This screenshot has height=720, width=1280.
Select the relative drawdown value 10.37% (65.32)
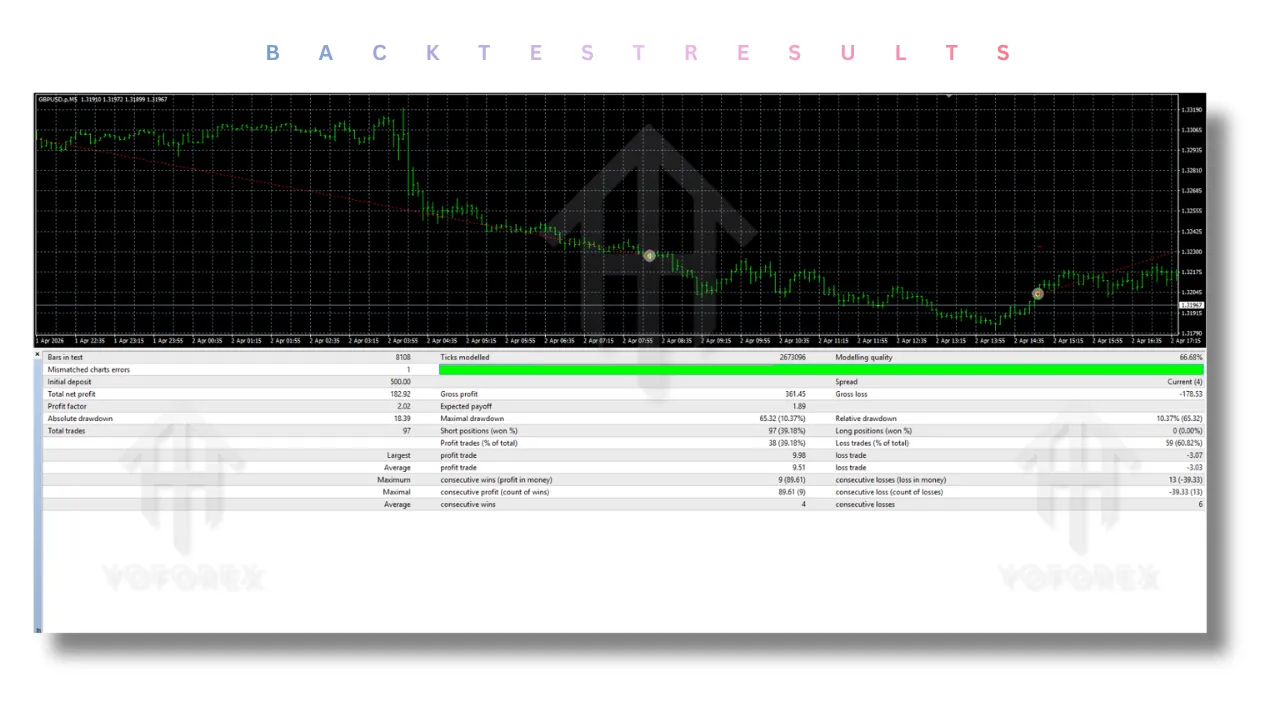pos(1180,419)
